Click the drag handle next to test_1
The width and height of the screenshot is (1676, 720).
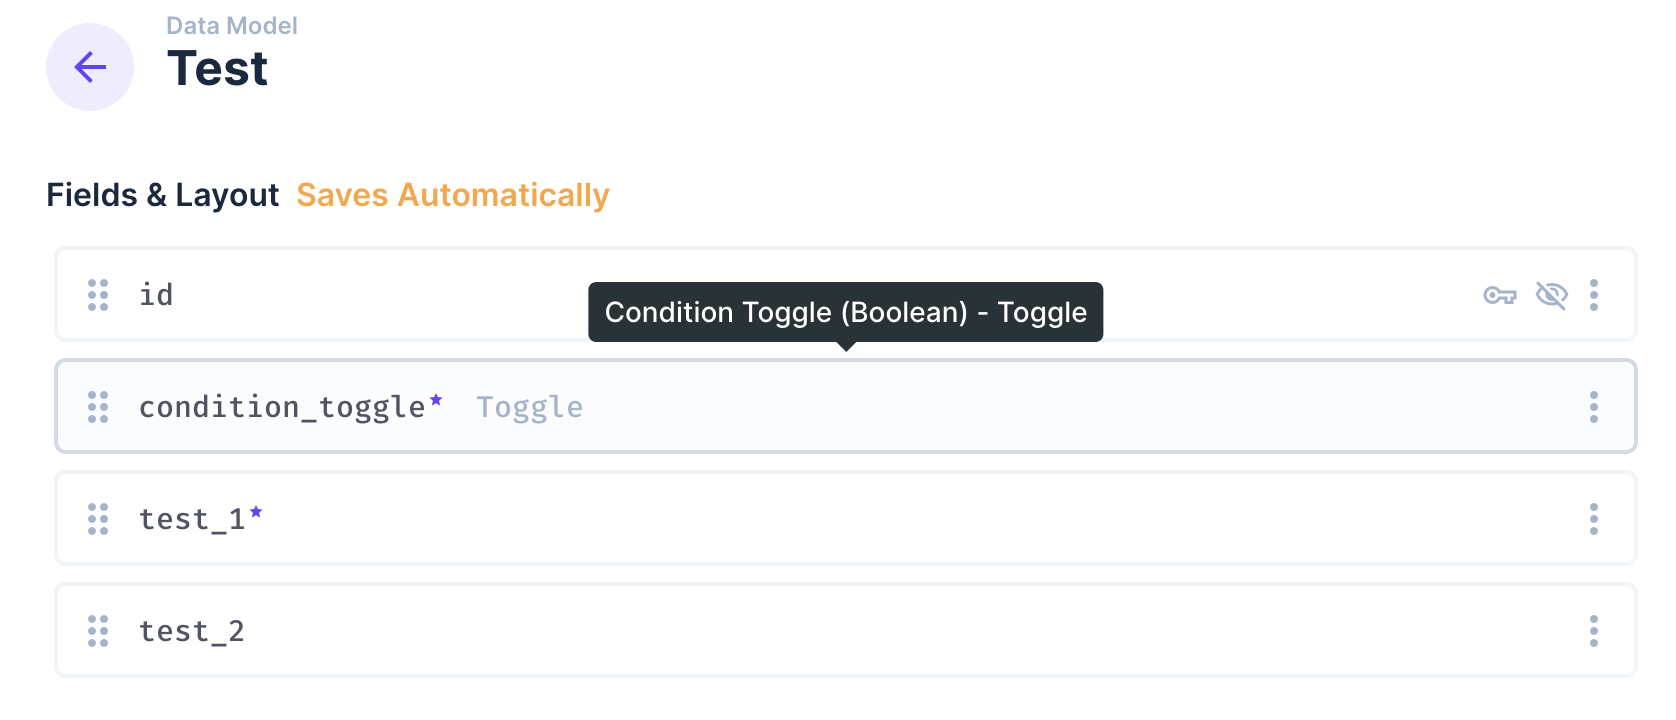click(x=97, y=518)
